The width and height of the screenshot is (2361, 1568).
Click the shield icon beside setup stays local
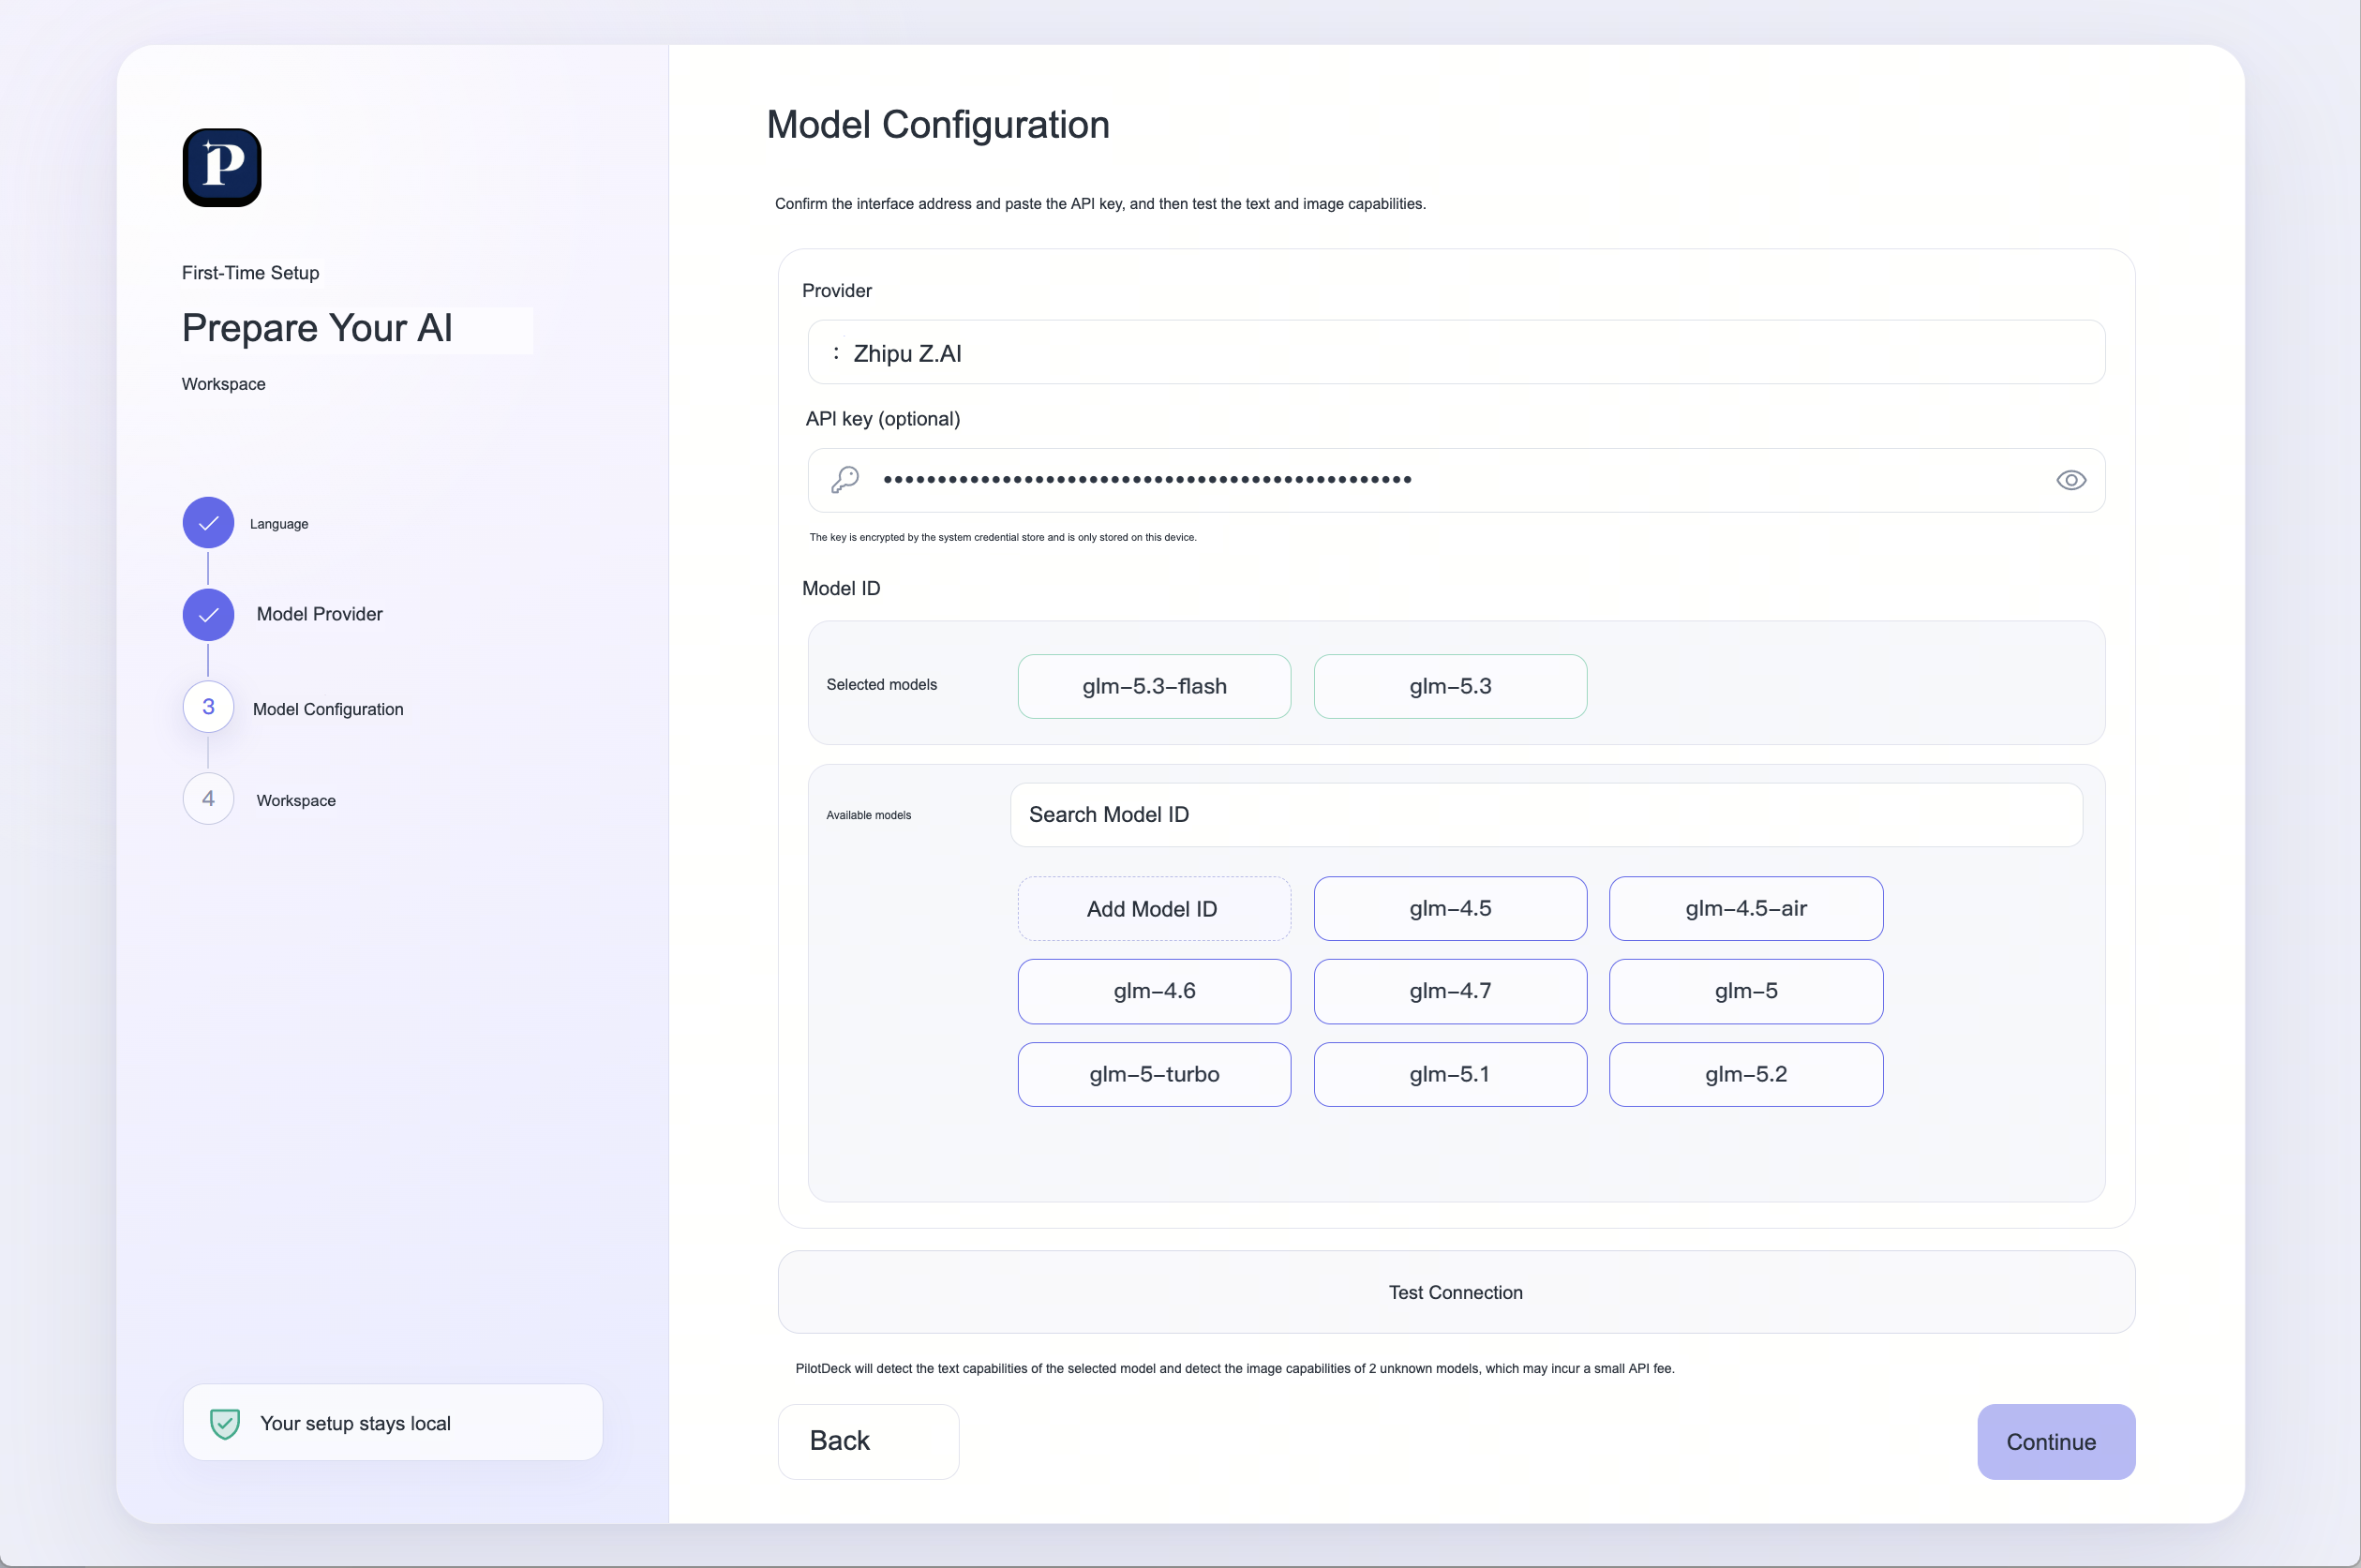pos(225,1423)
